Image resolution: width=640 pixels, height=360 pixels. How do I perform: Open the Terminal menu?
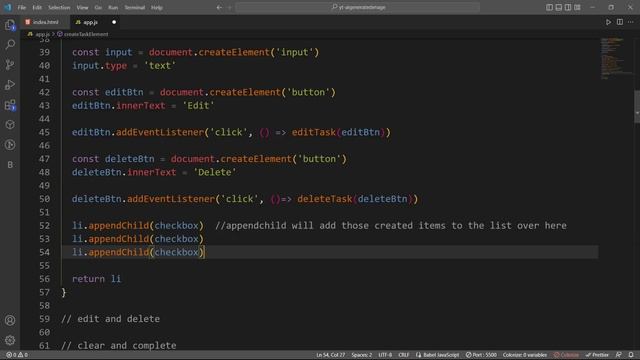135,7
